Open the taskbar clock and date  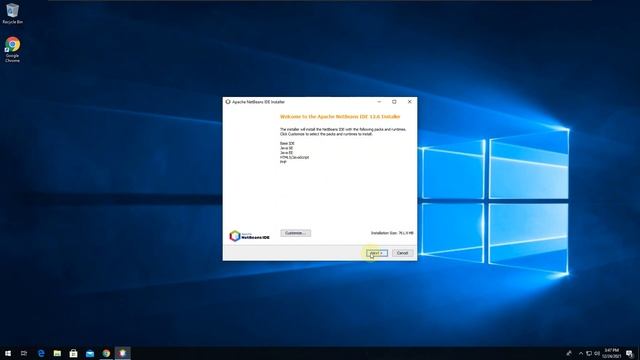(x=611, y=353)
